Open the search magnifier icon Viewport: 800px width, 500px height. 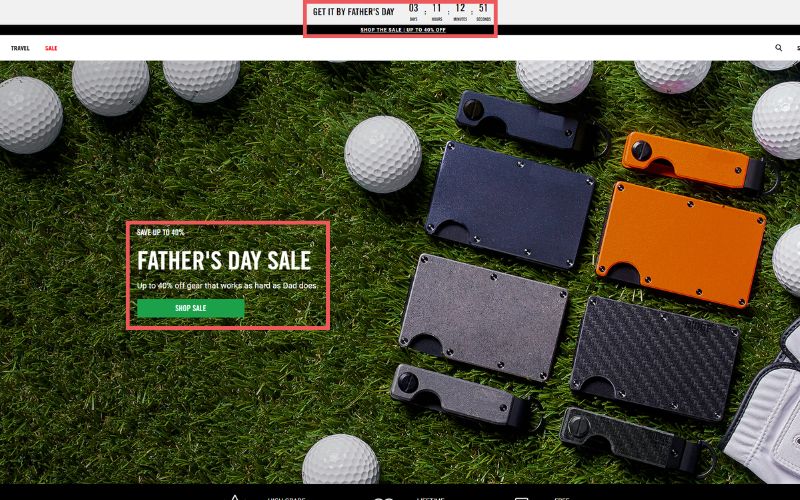(779, 47)
